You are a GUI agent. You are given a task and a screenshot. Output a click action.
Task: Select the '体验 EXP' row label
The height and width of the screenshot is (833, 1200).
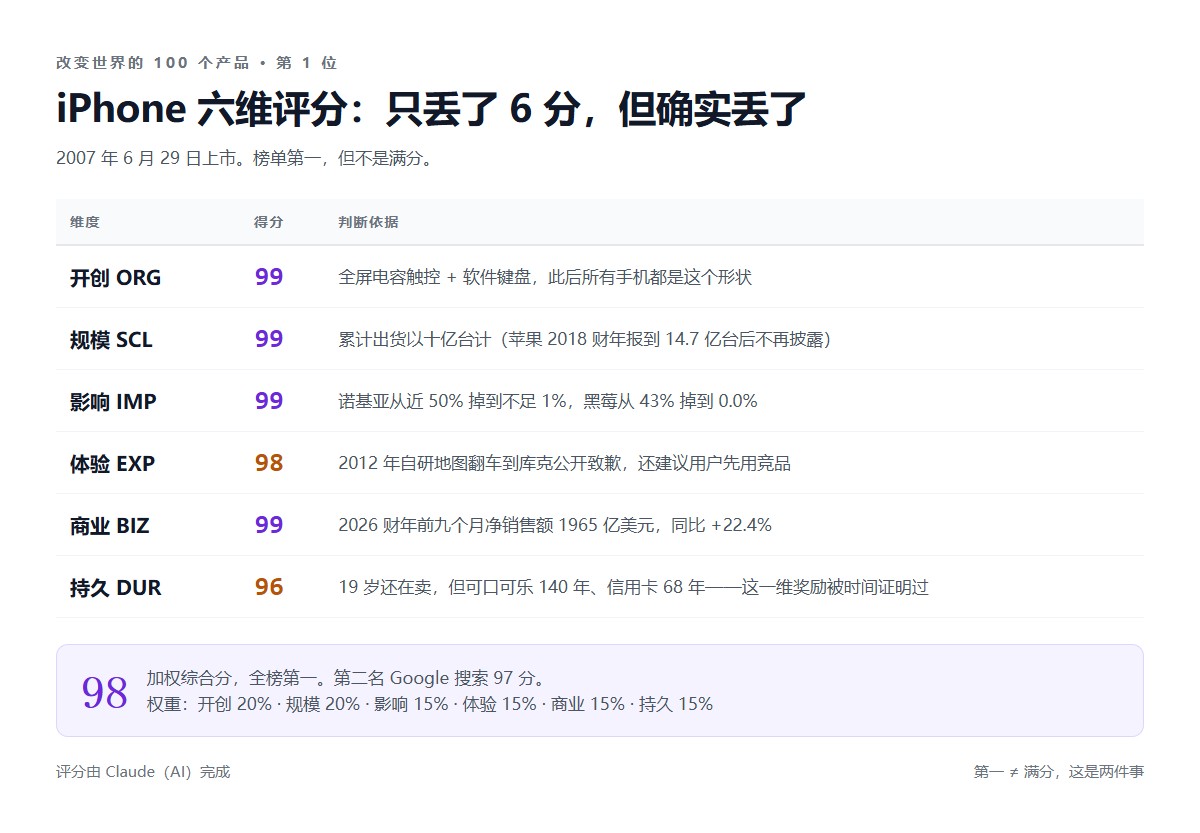[112, 464]
